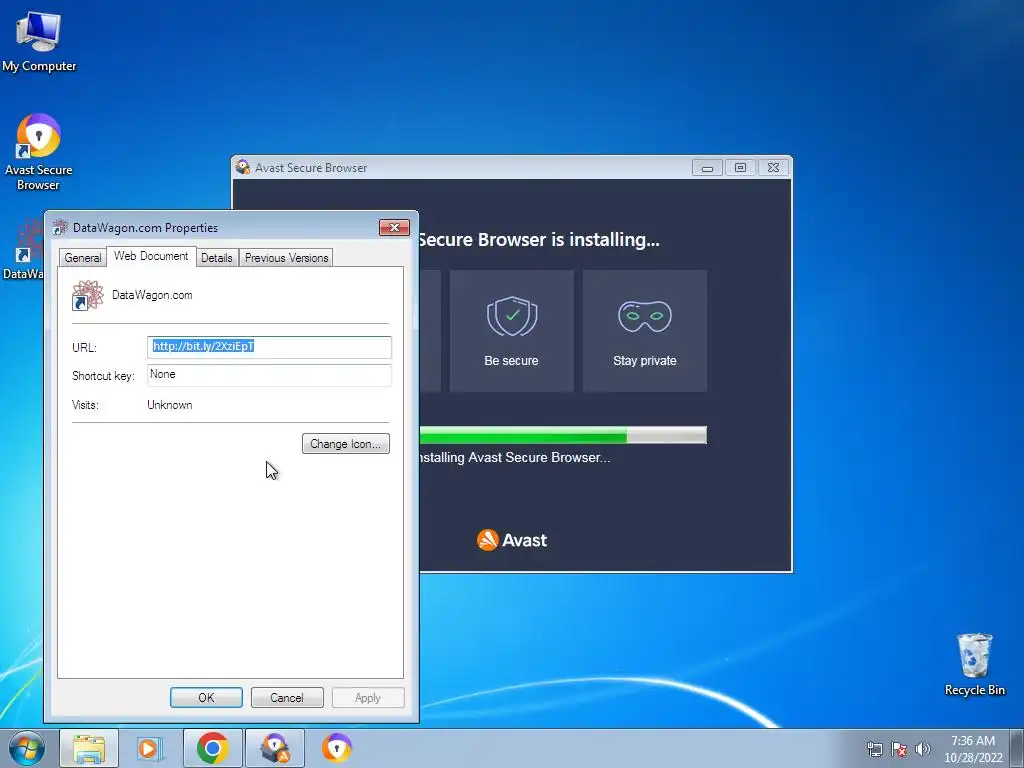The image size is (1024, 768).
Task: Maximize the Avast installer window
Action: [x=740, y=168]
